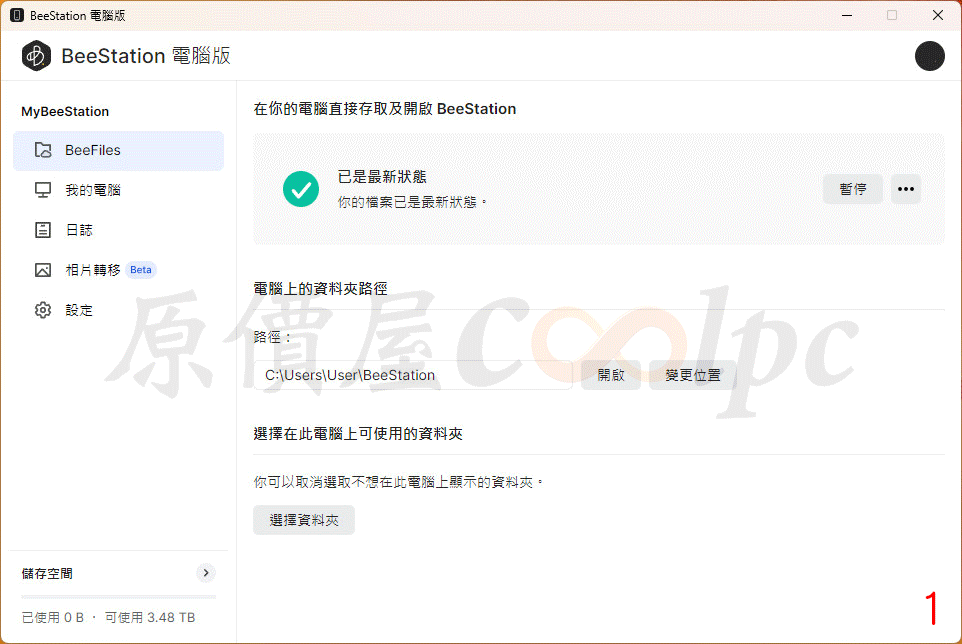This screenshot has height=644, width=962.
Task: Click the title bar app icon
Action: pyautogui.click(x=17, y=15)
